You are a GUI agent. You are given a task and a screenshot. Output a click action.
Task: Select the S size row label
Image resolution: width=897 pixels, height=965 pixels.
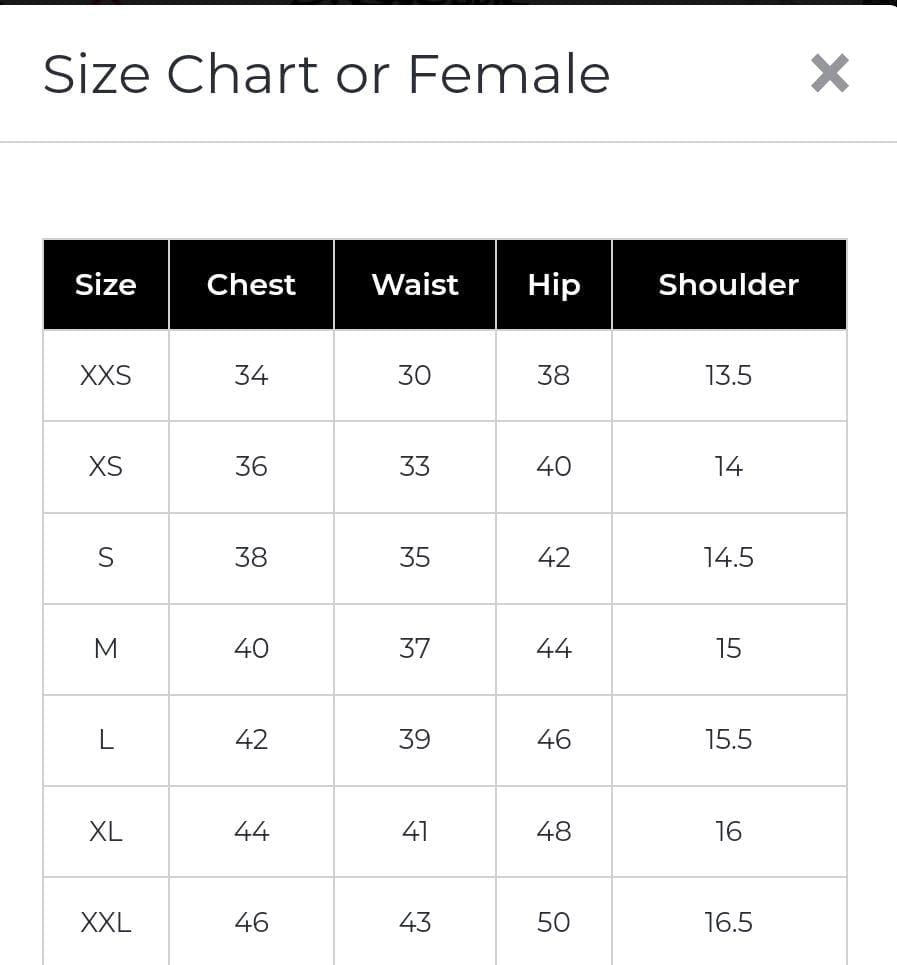[106, 558]
